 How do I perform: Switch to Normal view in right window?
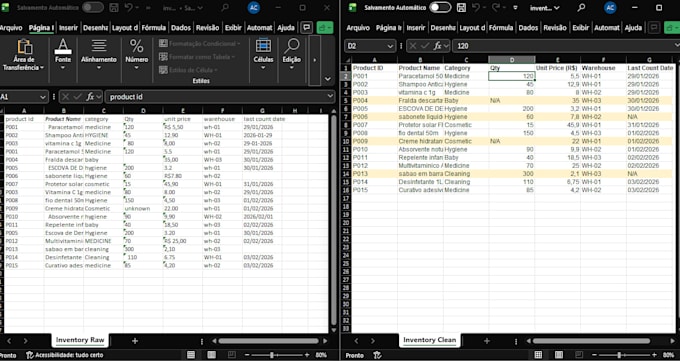click(x=538, y=355)
